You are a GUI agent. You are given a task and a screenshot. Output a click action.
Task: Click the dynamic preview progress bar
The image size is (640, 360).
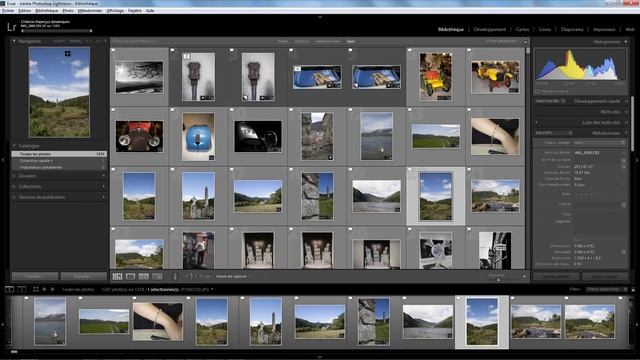[x=57, y=31]
